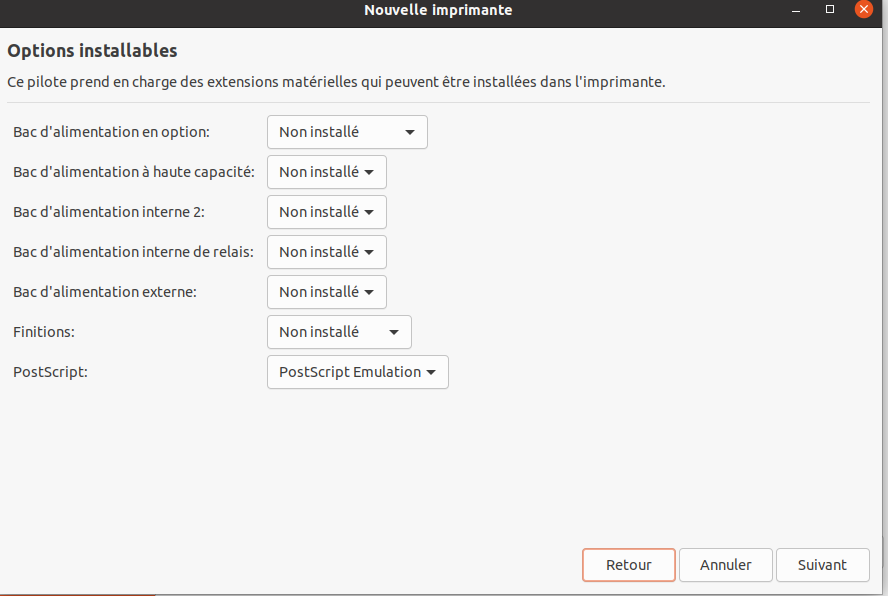Viewport: 888px width, 596px height.
Task: Open the Bac d'alimentation externe dropdown
Action: click(327, 292)
